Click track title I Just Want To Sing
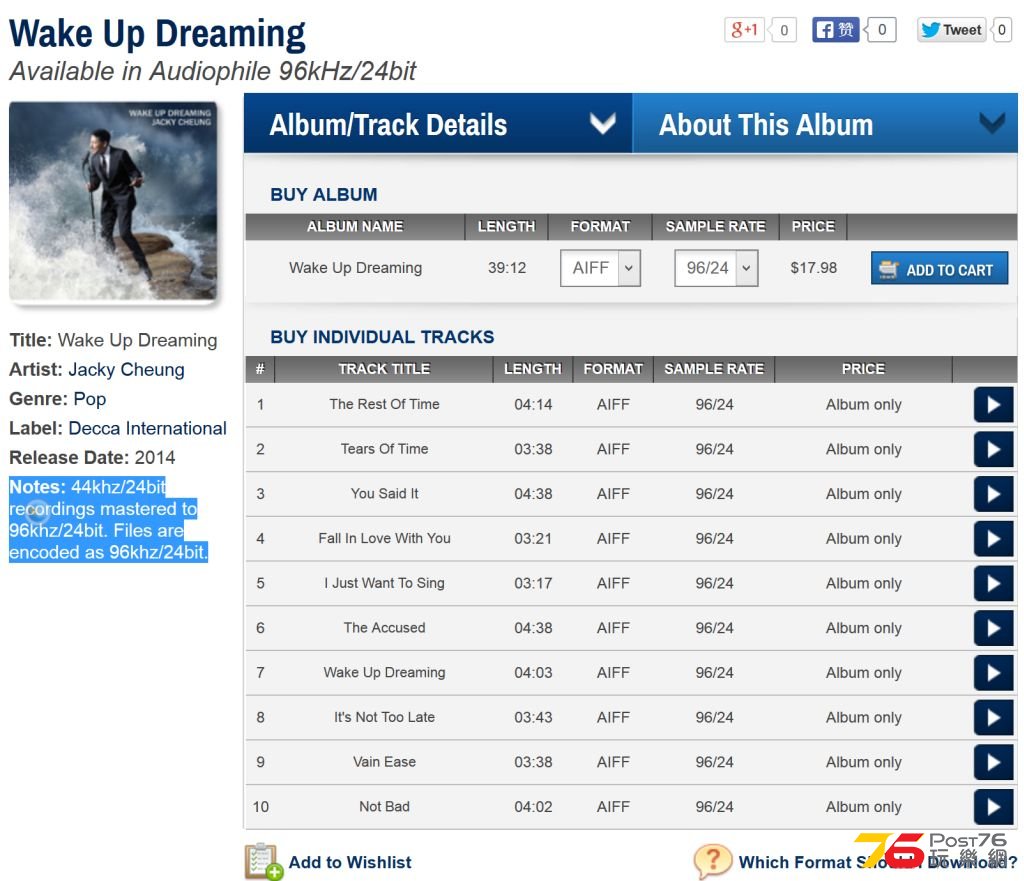This screenshot has height=881, width=1024. point(384,583)
